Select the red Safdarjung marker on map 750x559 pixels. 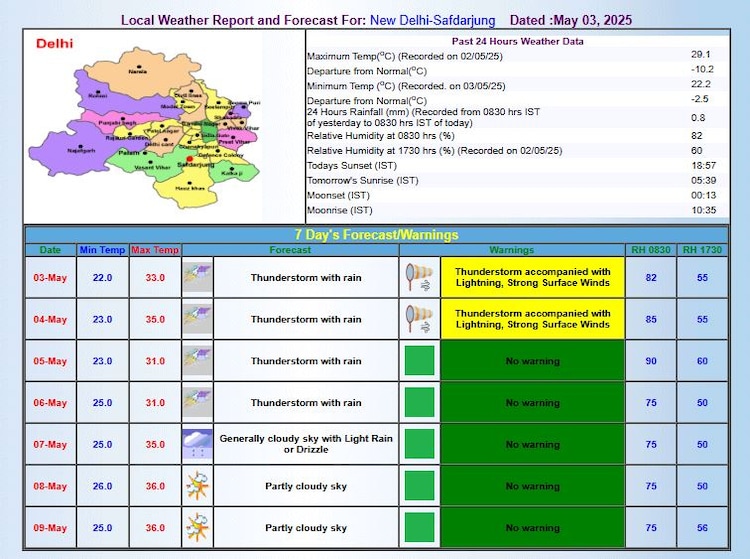(189, 156)
